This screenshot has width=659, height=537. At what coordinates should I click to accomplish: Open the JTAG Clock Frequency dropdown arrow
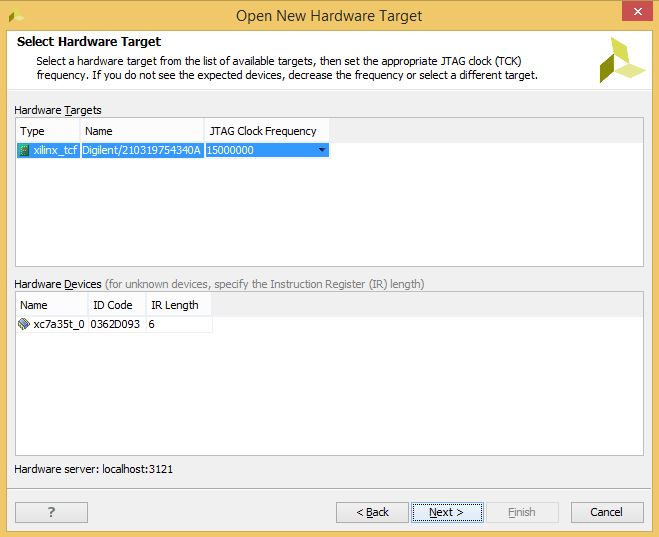click(x=322, y=150)
